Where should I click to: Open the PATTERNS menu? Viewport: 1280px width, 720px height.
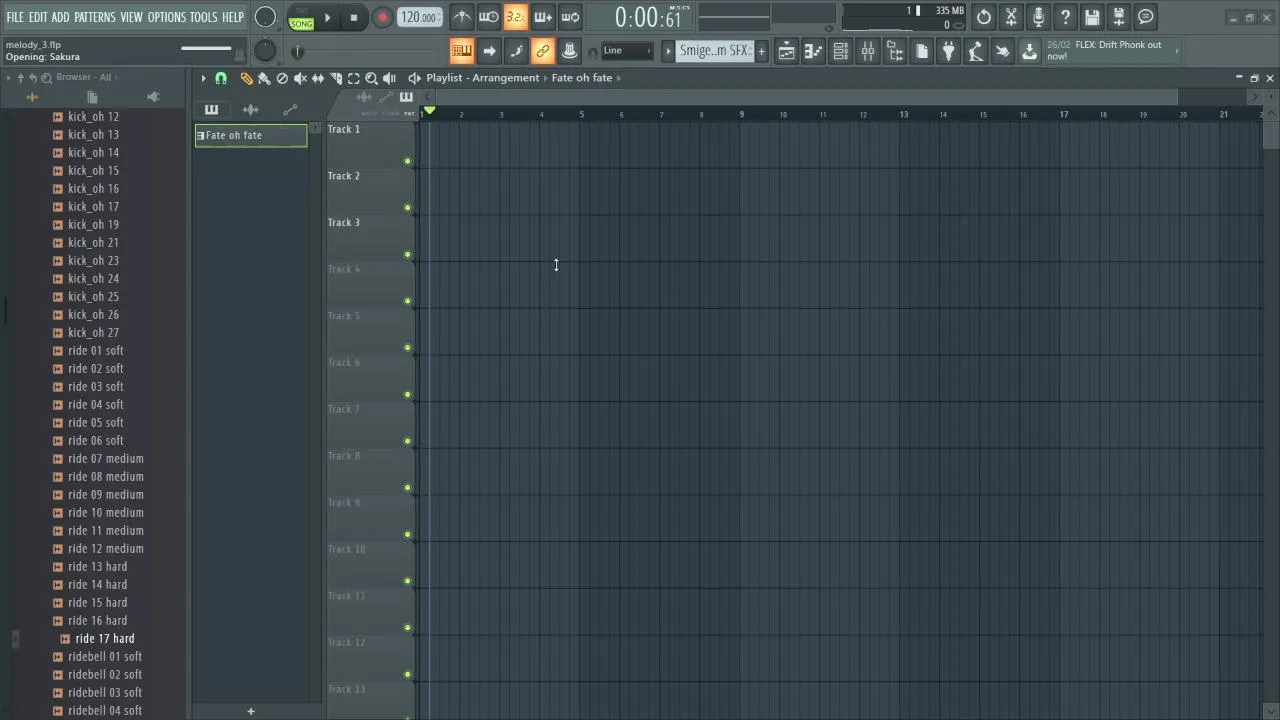95,17
